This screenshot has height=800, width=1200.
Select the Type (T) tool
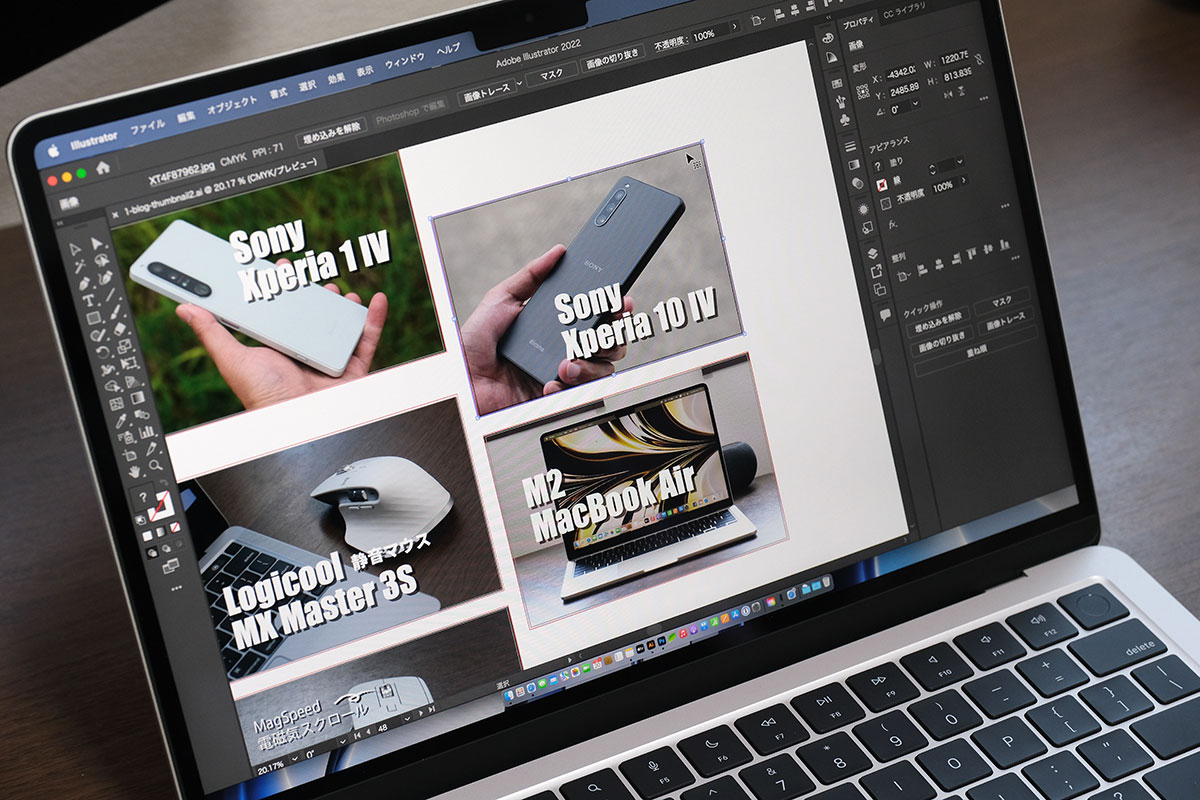[88, 300]
